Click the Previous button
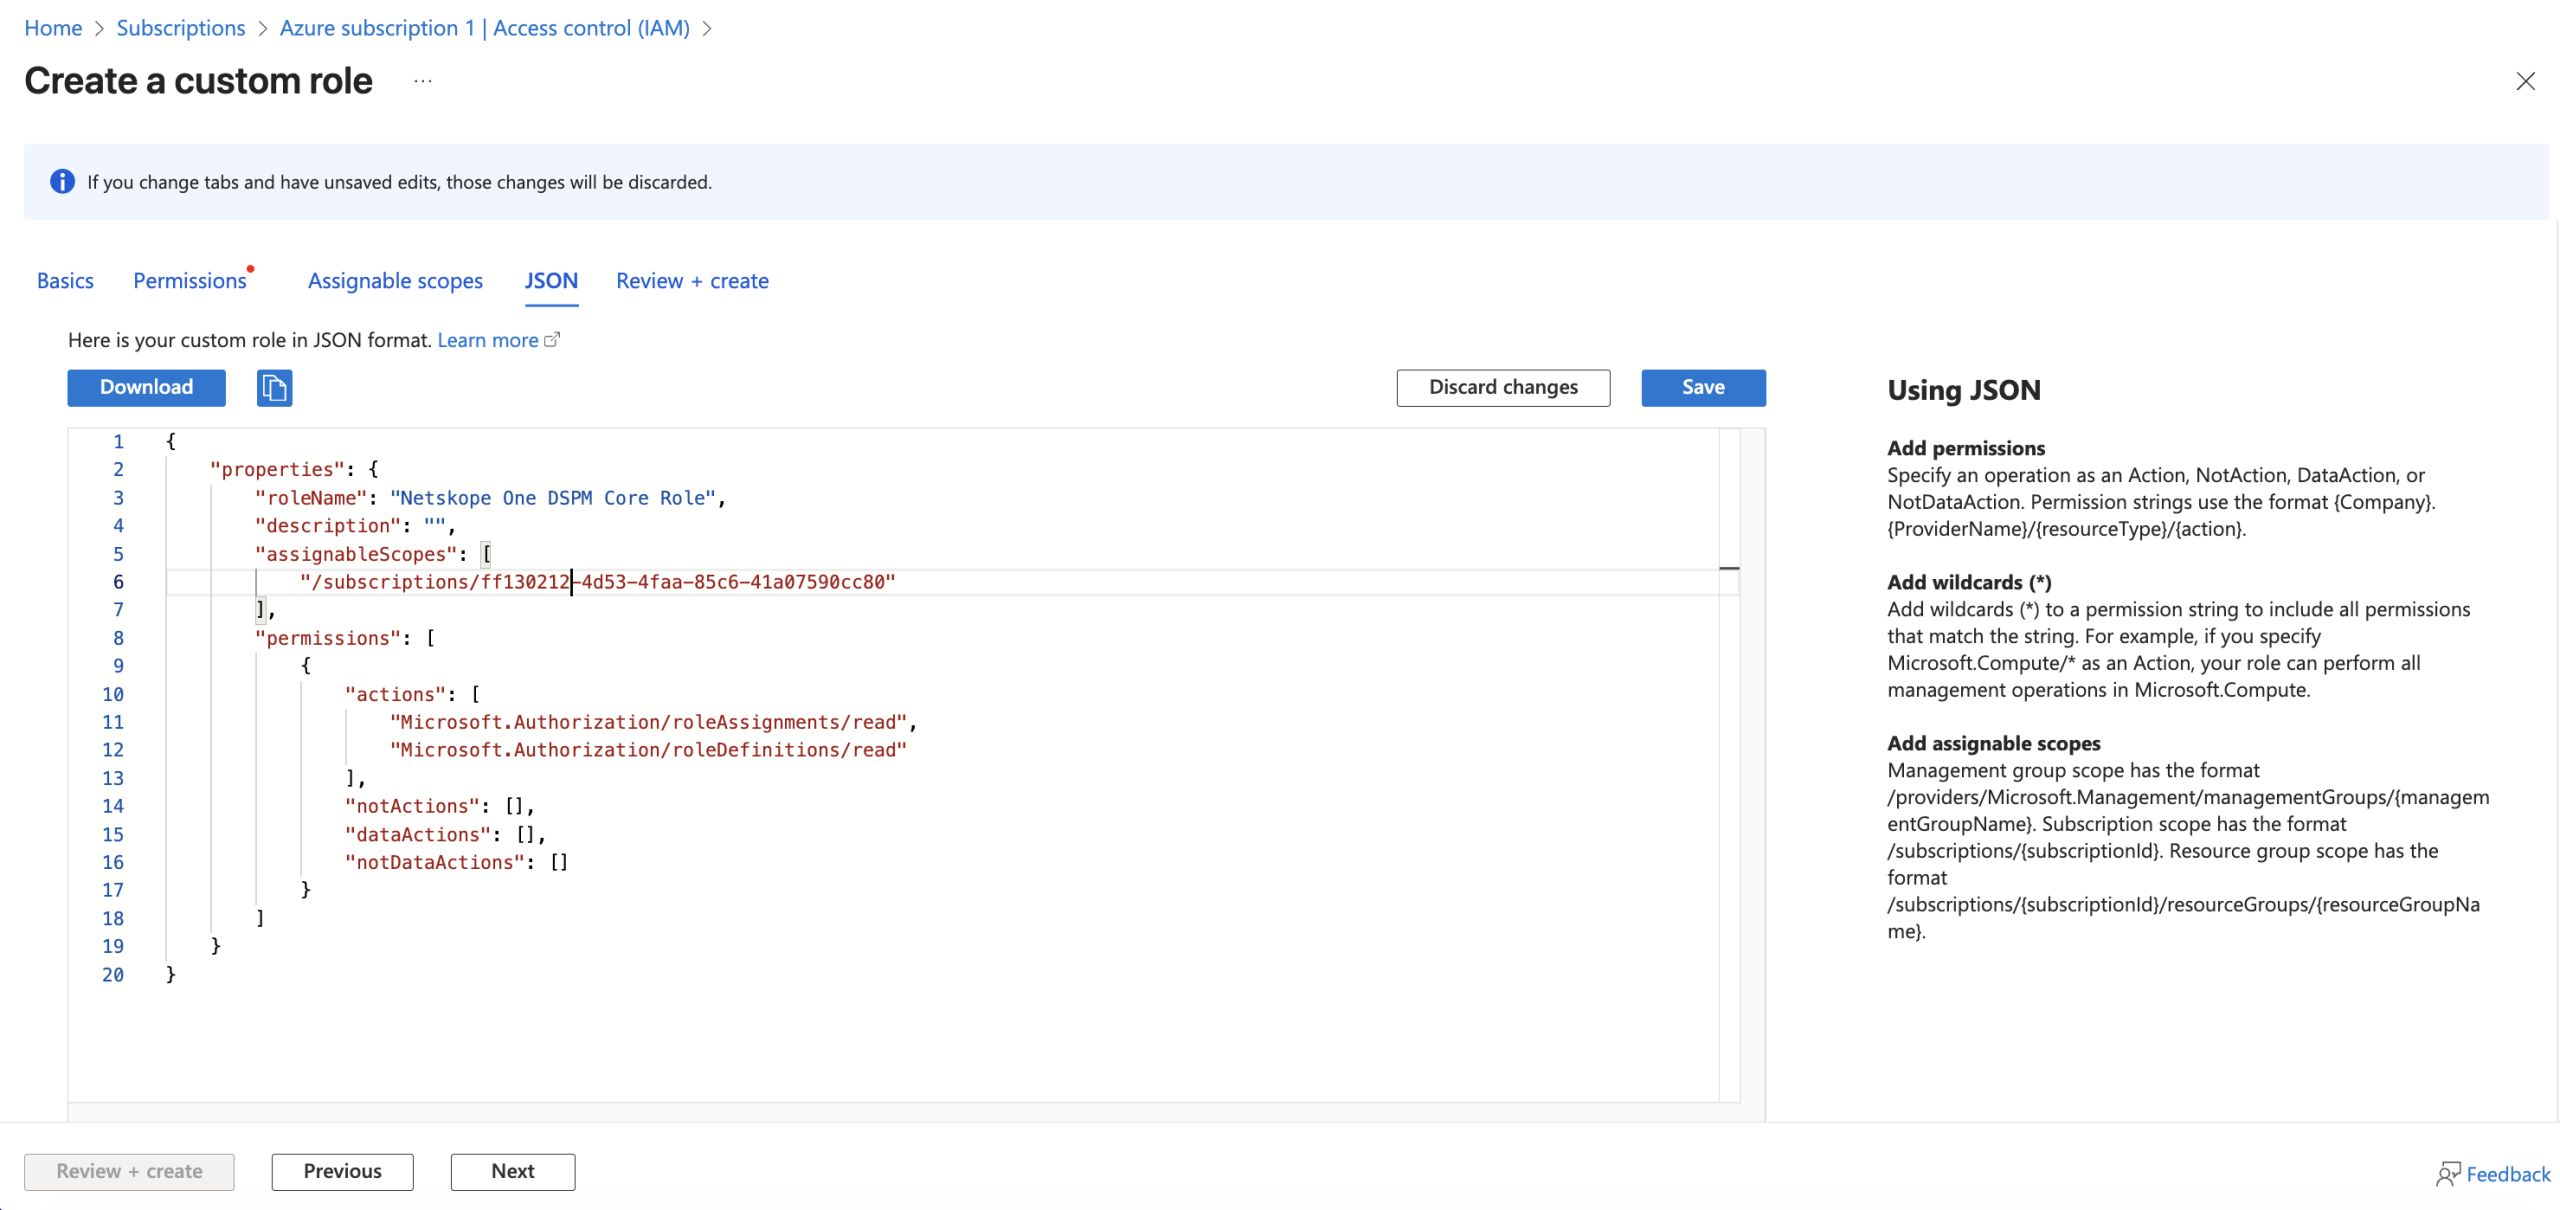2560x1210 pixels. tap(342, 1171)
